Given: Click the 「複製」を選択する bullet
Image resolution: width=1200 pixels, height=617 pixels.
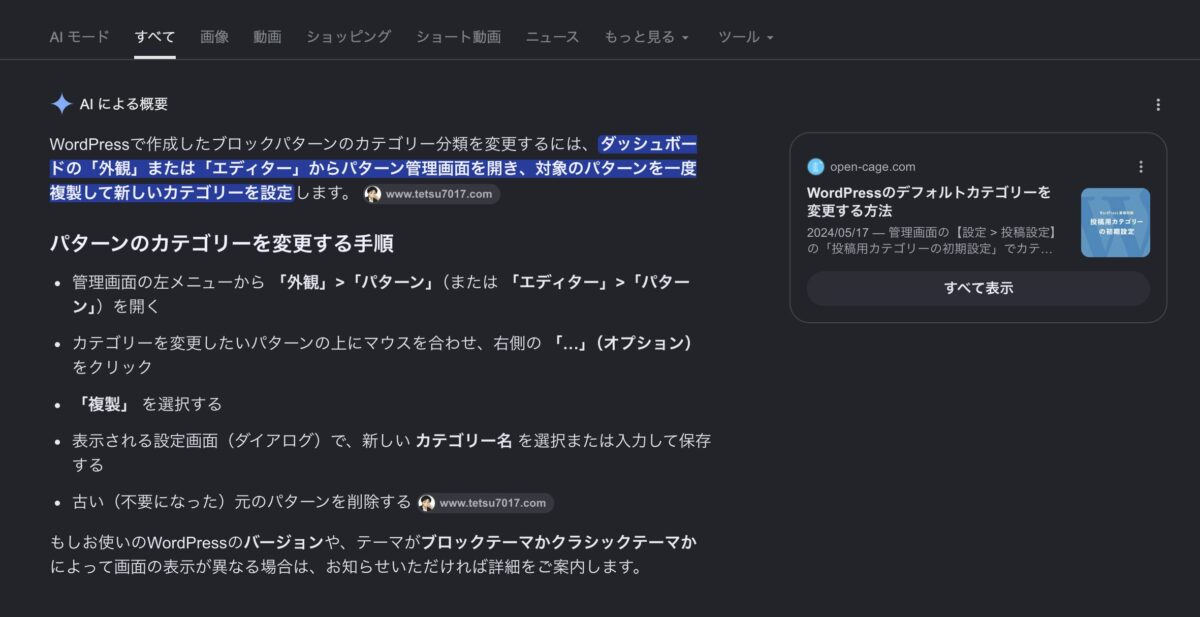Looking at the screenshot, I should (148, 404).
